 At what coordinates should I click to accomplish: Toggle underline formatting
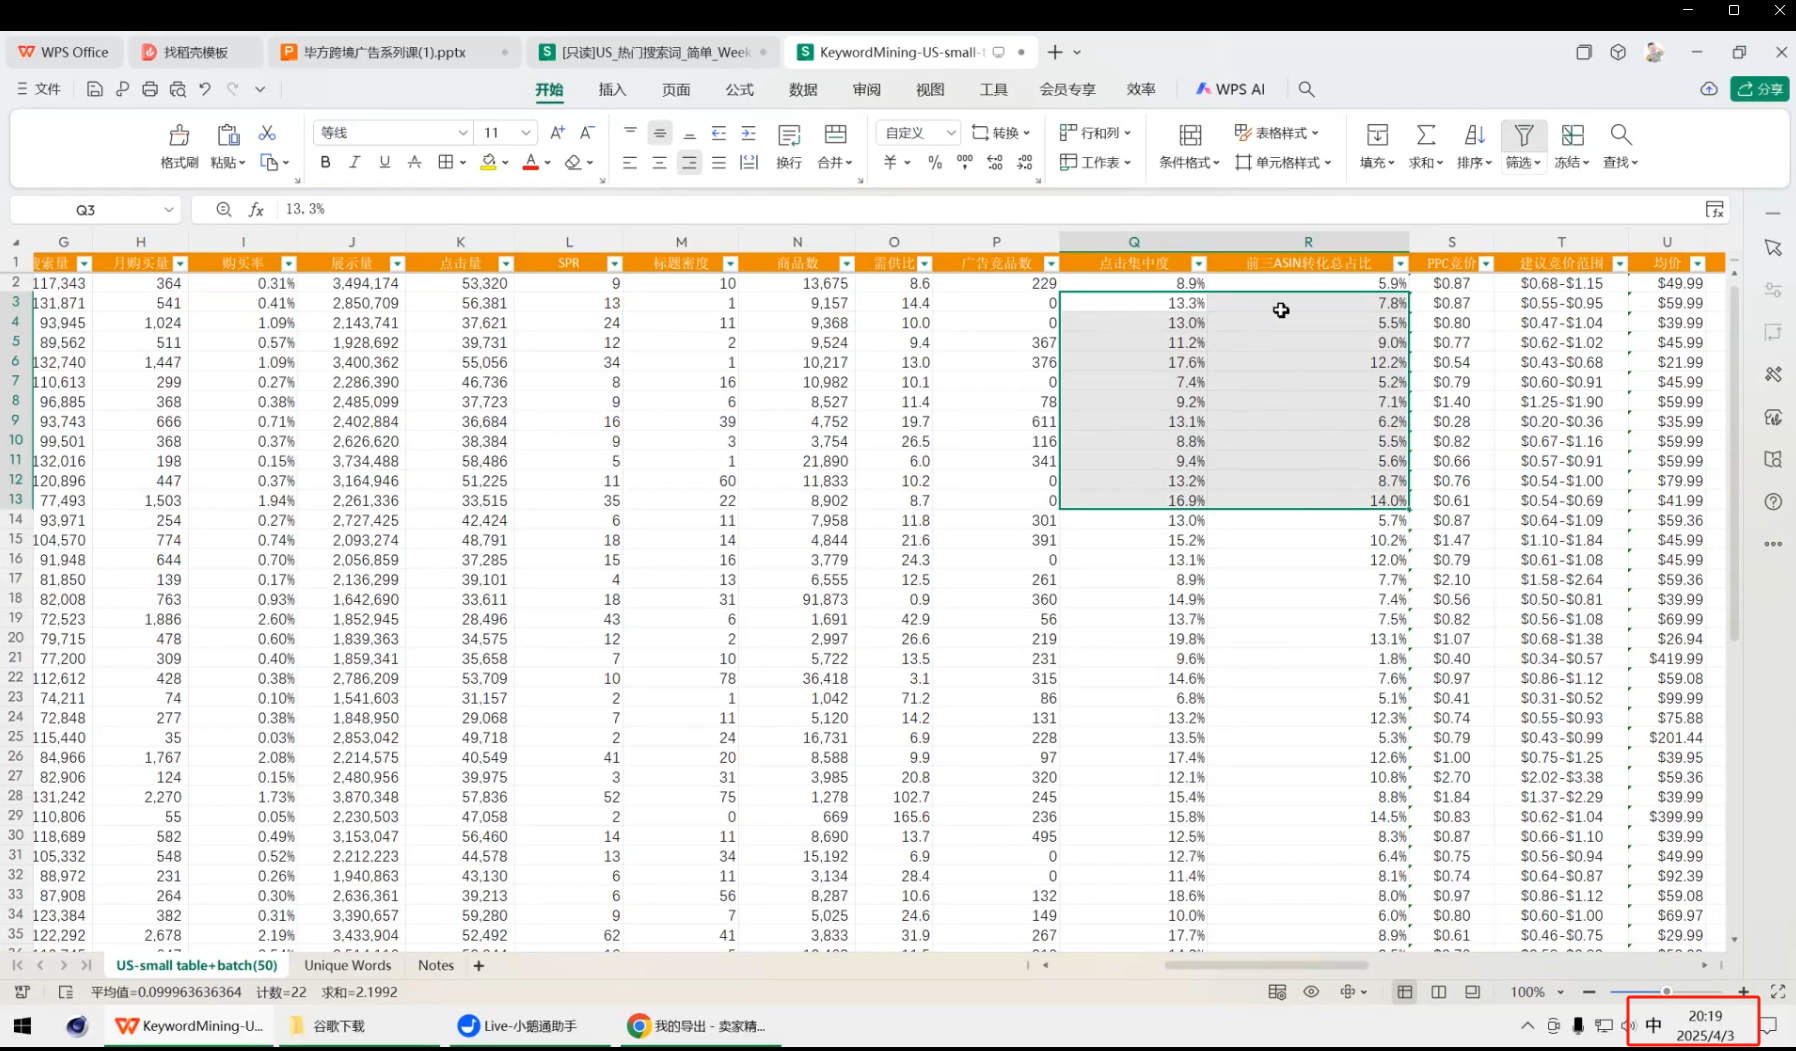[x=384, y=163]
